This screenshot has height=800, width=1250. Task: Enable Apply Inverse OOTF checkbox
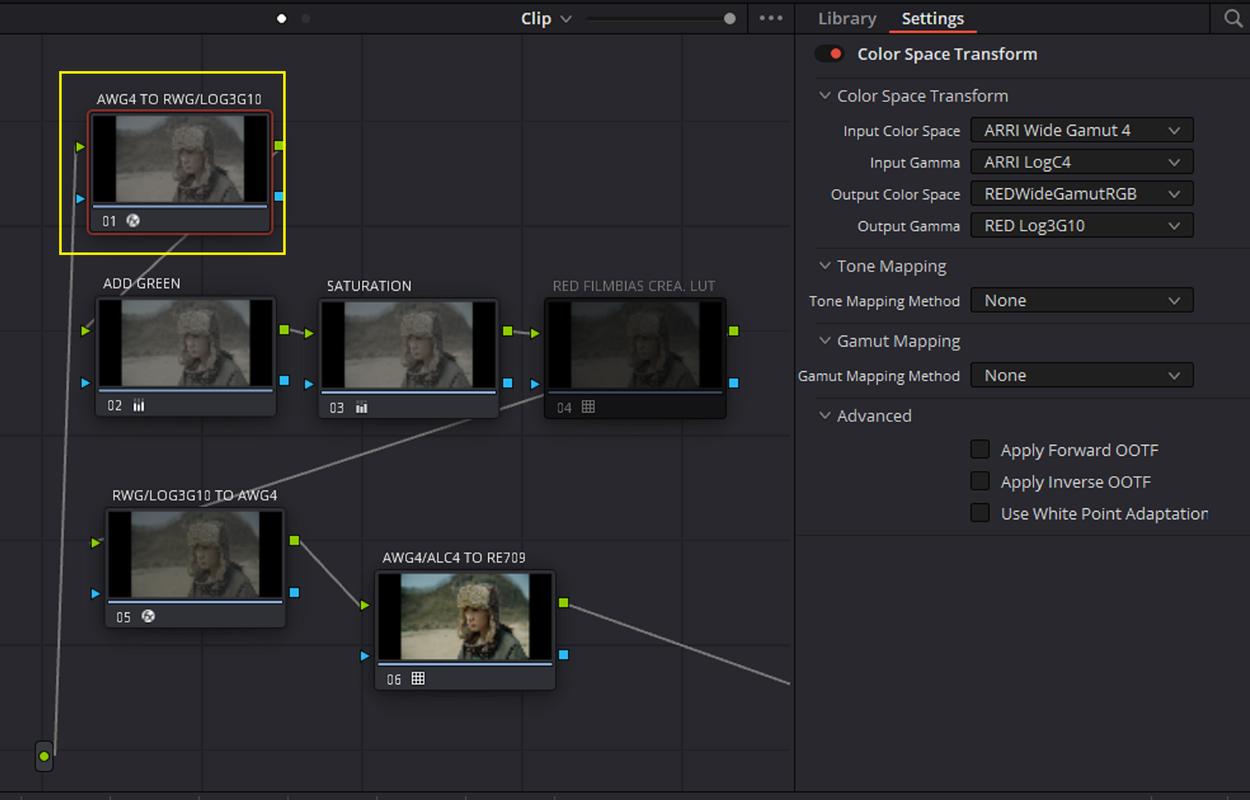(980, 481)
